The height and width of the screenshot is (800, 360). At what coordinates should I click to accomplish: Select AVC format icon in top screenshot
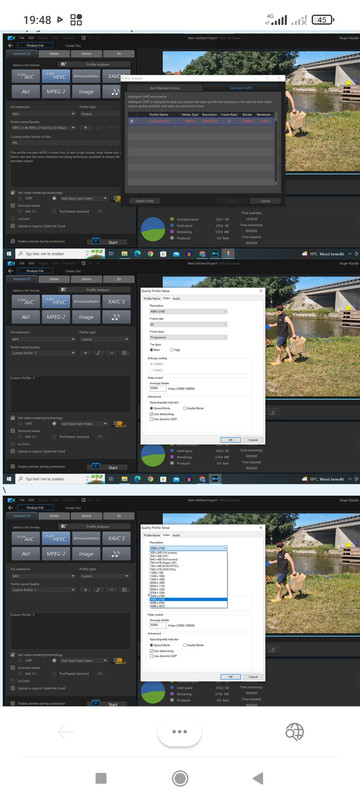(x=25, y=76)
